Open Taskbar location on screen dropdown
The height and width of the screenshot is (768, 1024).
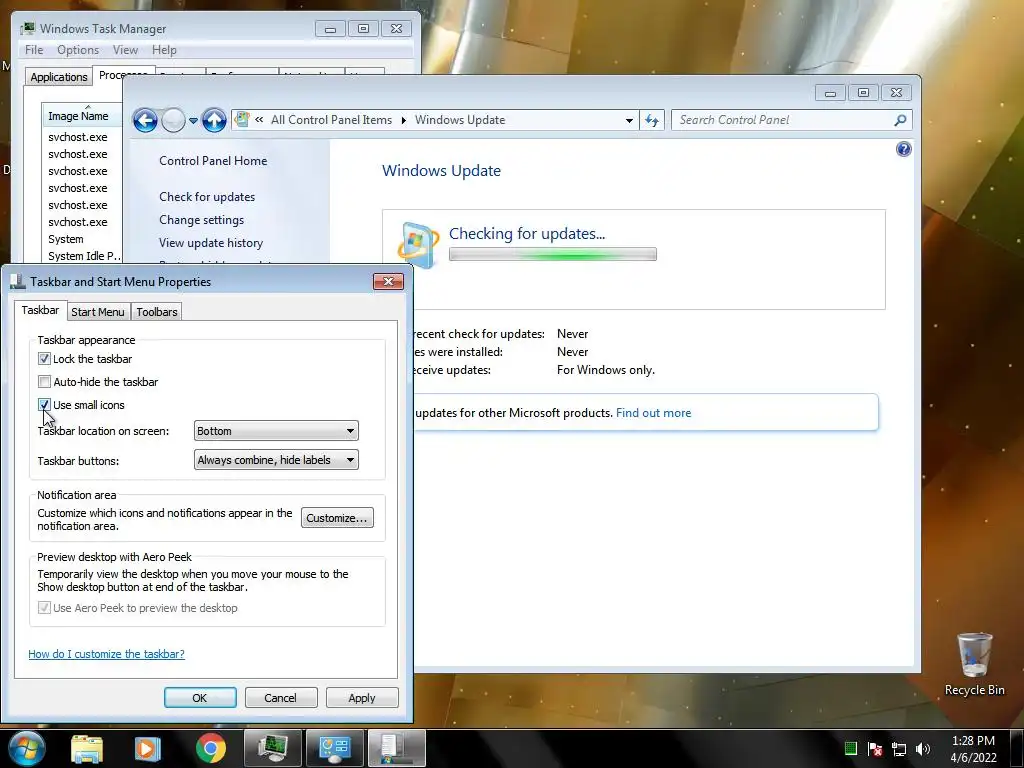[276, 431]
